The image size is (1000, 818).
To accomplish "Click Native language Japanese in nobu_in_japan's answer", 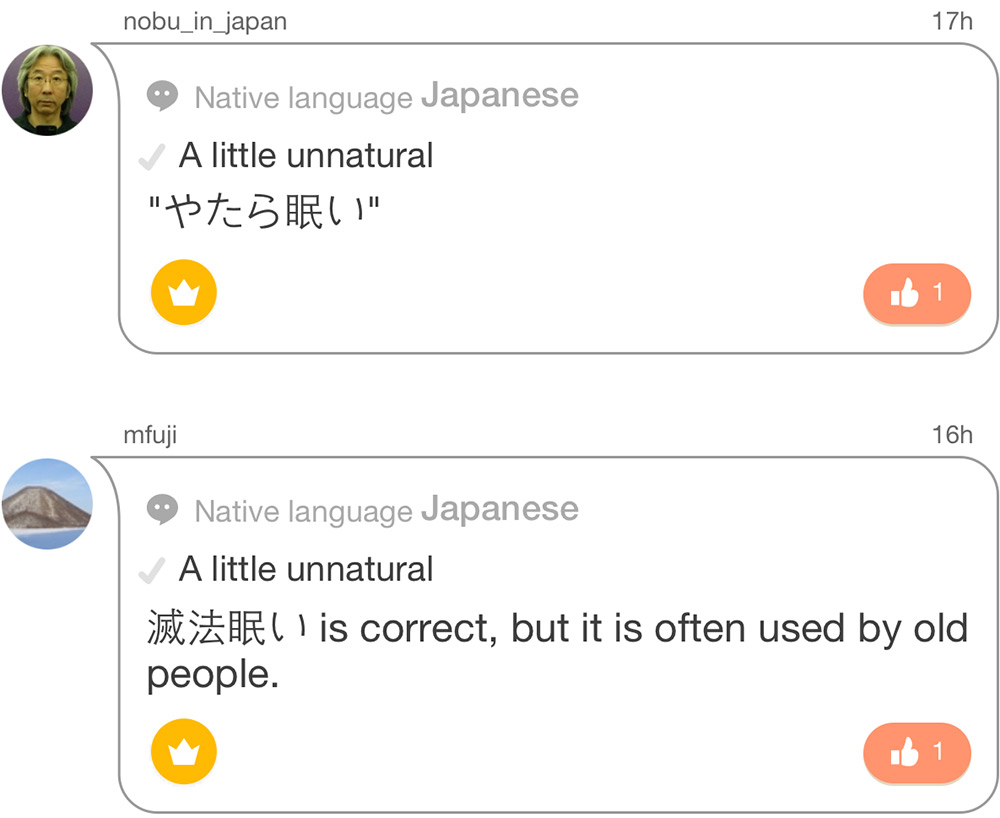I will [386, 96].
